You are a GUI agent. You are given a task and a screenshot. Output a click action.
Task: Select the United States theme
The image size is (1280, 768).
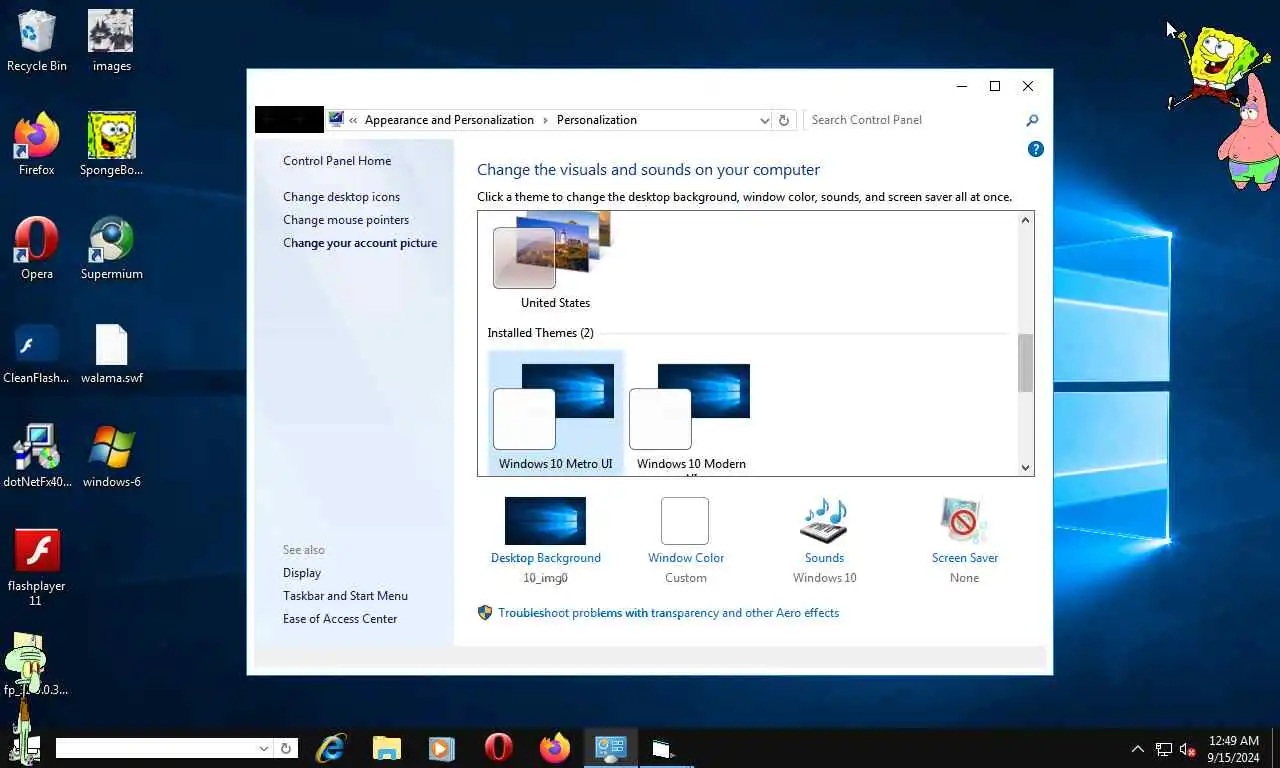point(555,262)
